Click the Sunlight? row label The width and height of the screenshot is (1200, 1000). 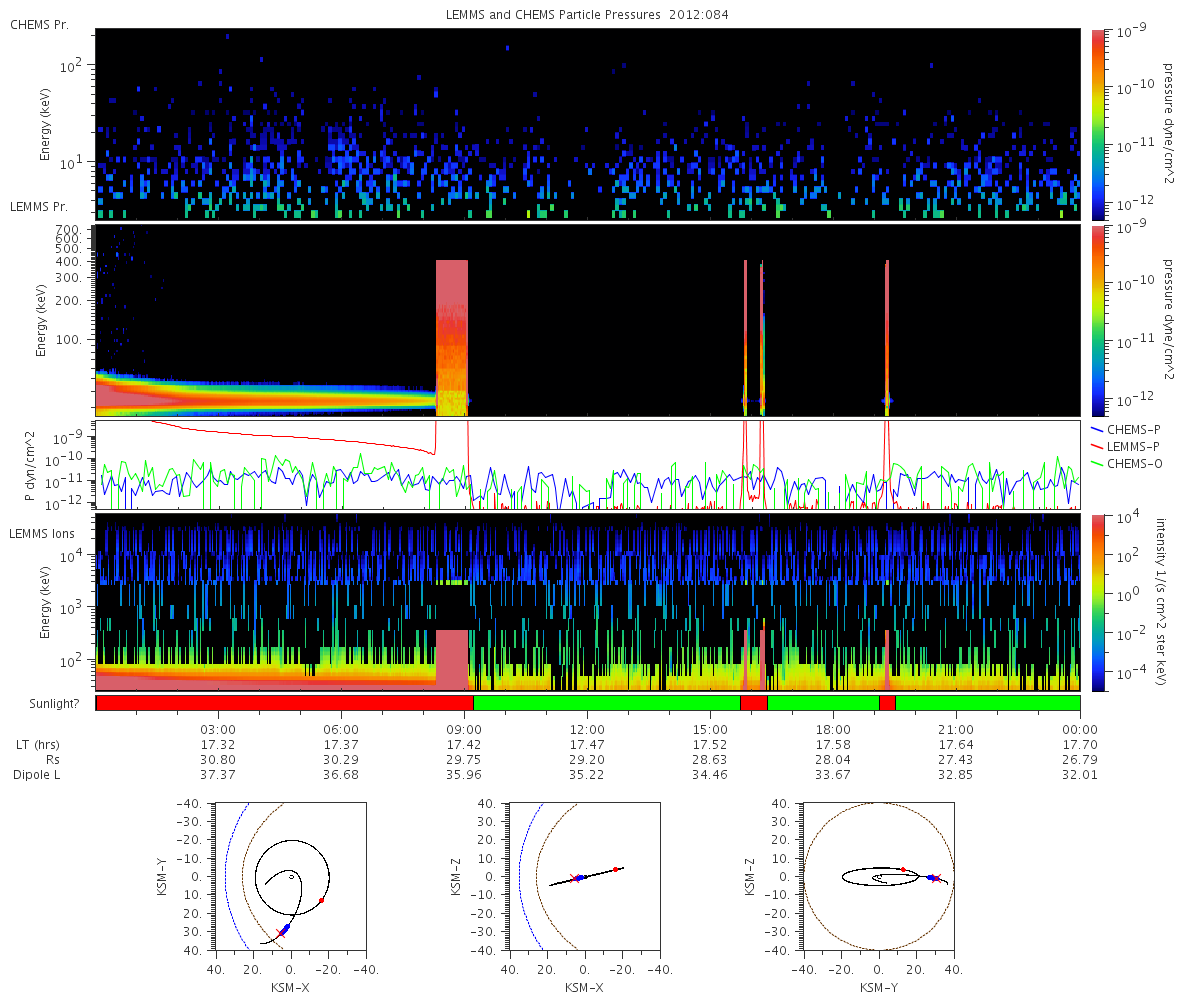[x=50, y=704]
